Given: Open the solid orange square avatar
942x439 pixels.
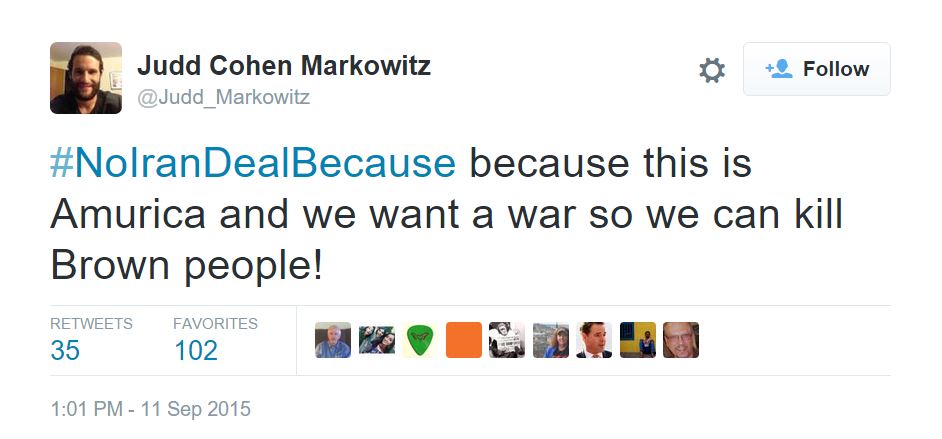Looking at the screenshot, I should click(464, 340).
